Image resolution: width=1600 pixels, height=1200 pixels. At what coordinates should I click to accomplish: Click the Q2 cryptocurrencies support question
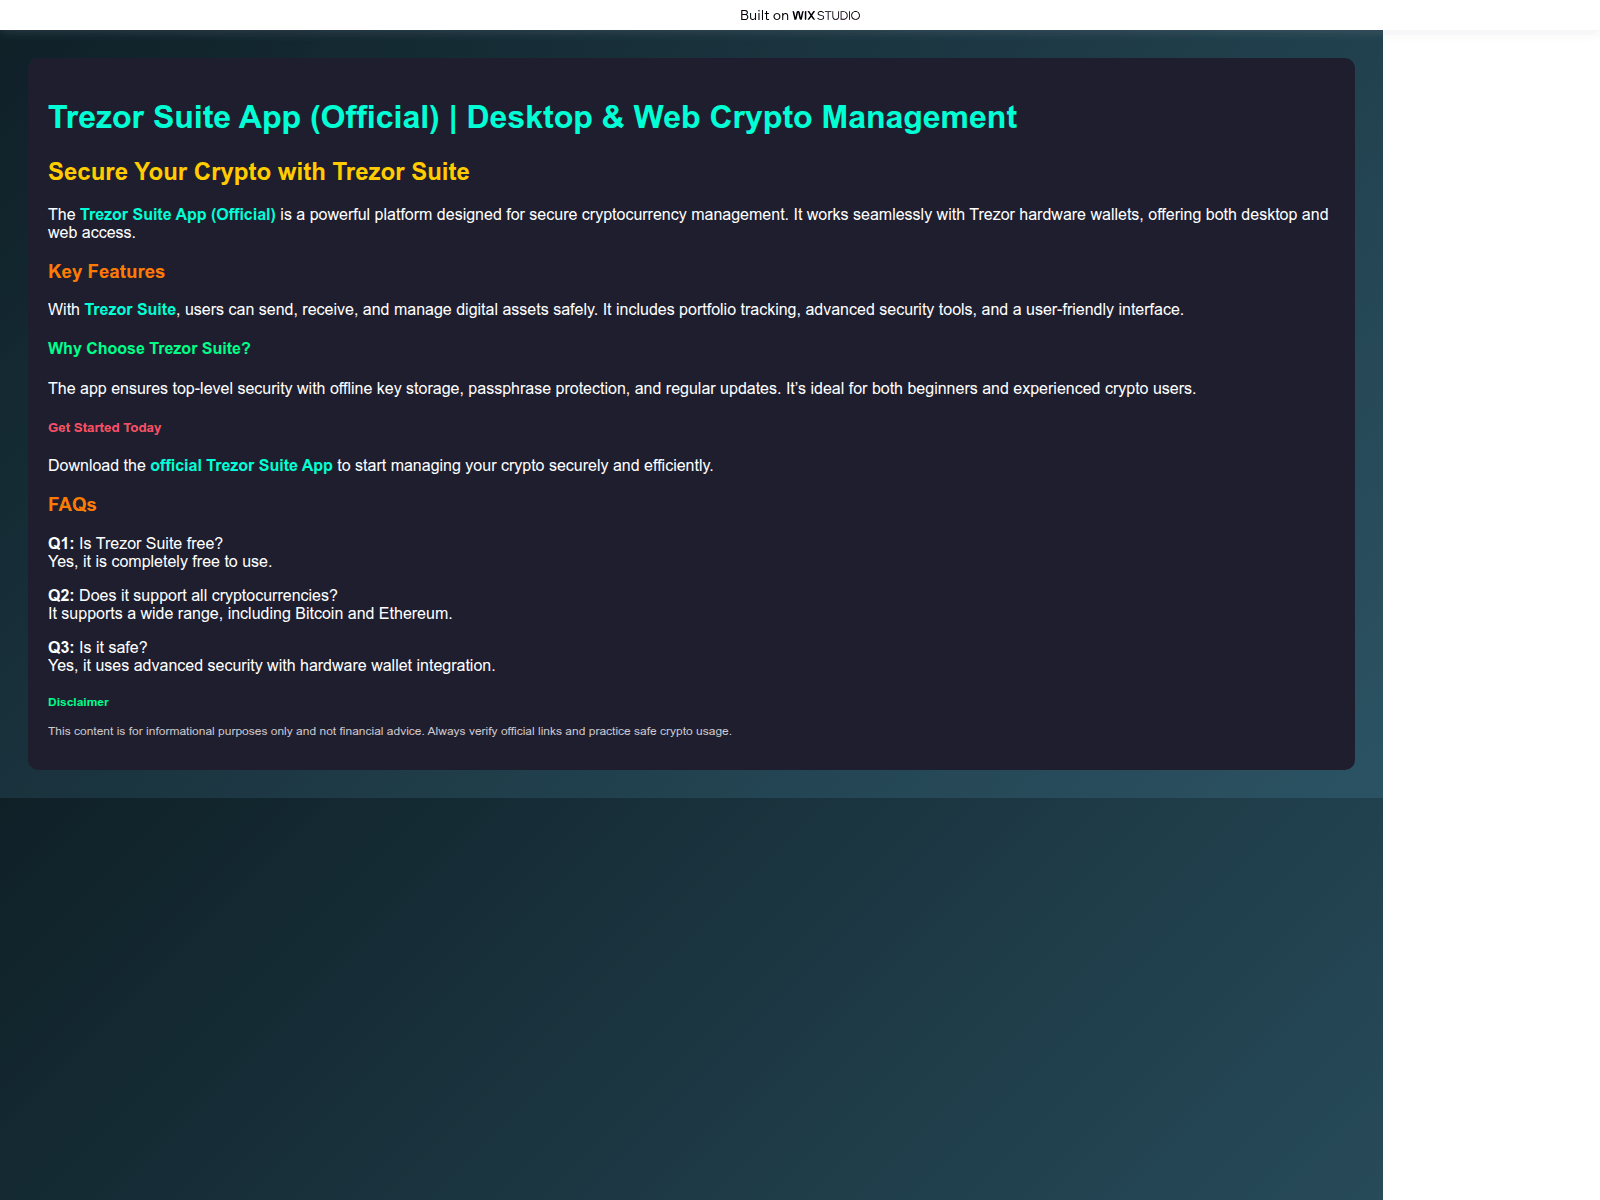[193, 596]
